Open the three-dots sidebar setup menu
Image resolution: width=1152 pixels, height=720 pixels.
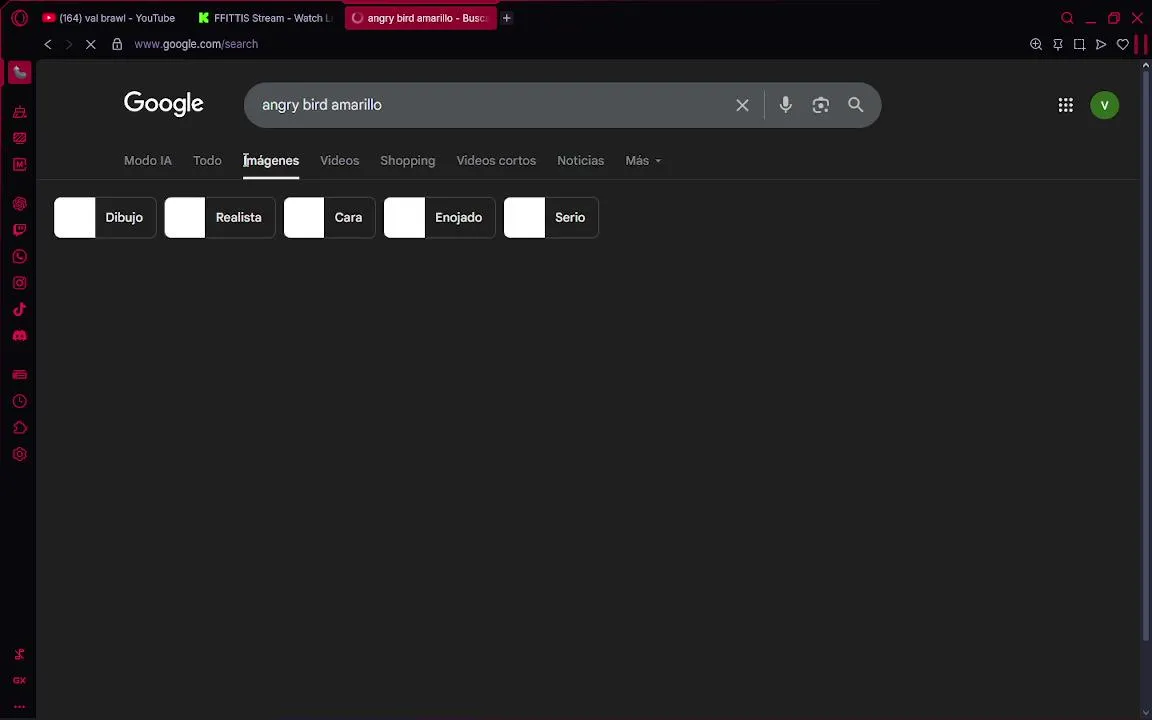tap(20, 707)
